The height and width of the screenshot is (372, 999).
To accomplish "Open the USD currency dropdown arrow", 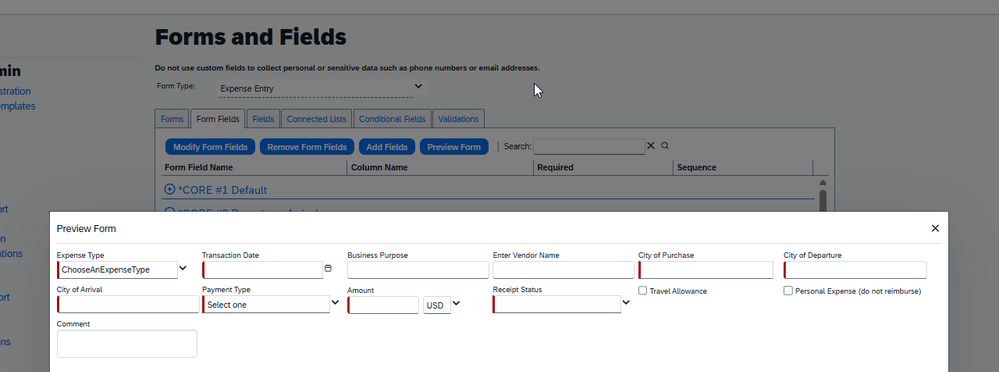I will pos(456,303).
